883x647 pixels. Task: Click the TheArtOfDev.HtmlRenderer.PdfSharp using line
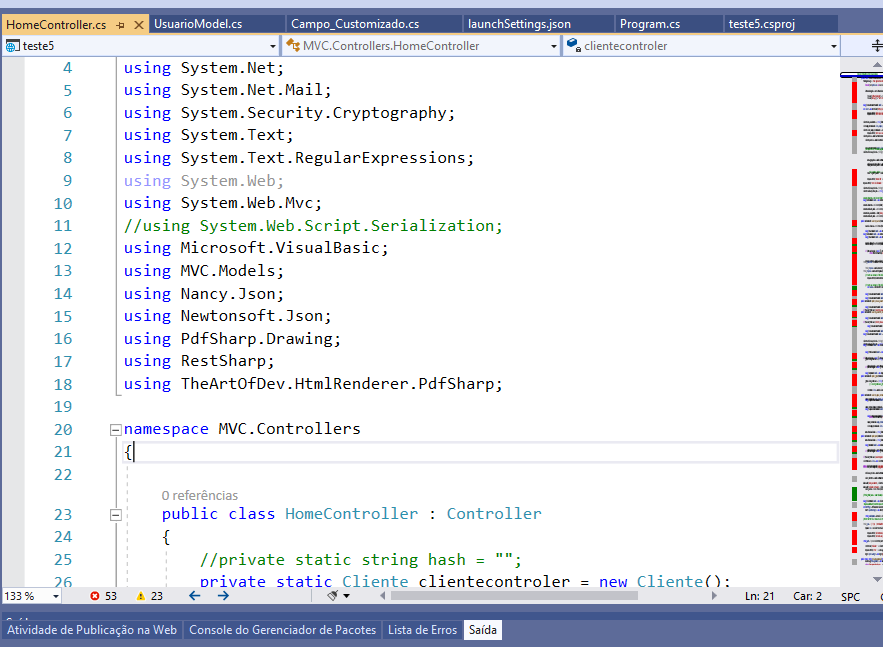pyautogui.click(x=313, y=384)
